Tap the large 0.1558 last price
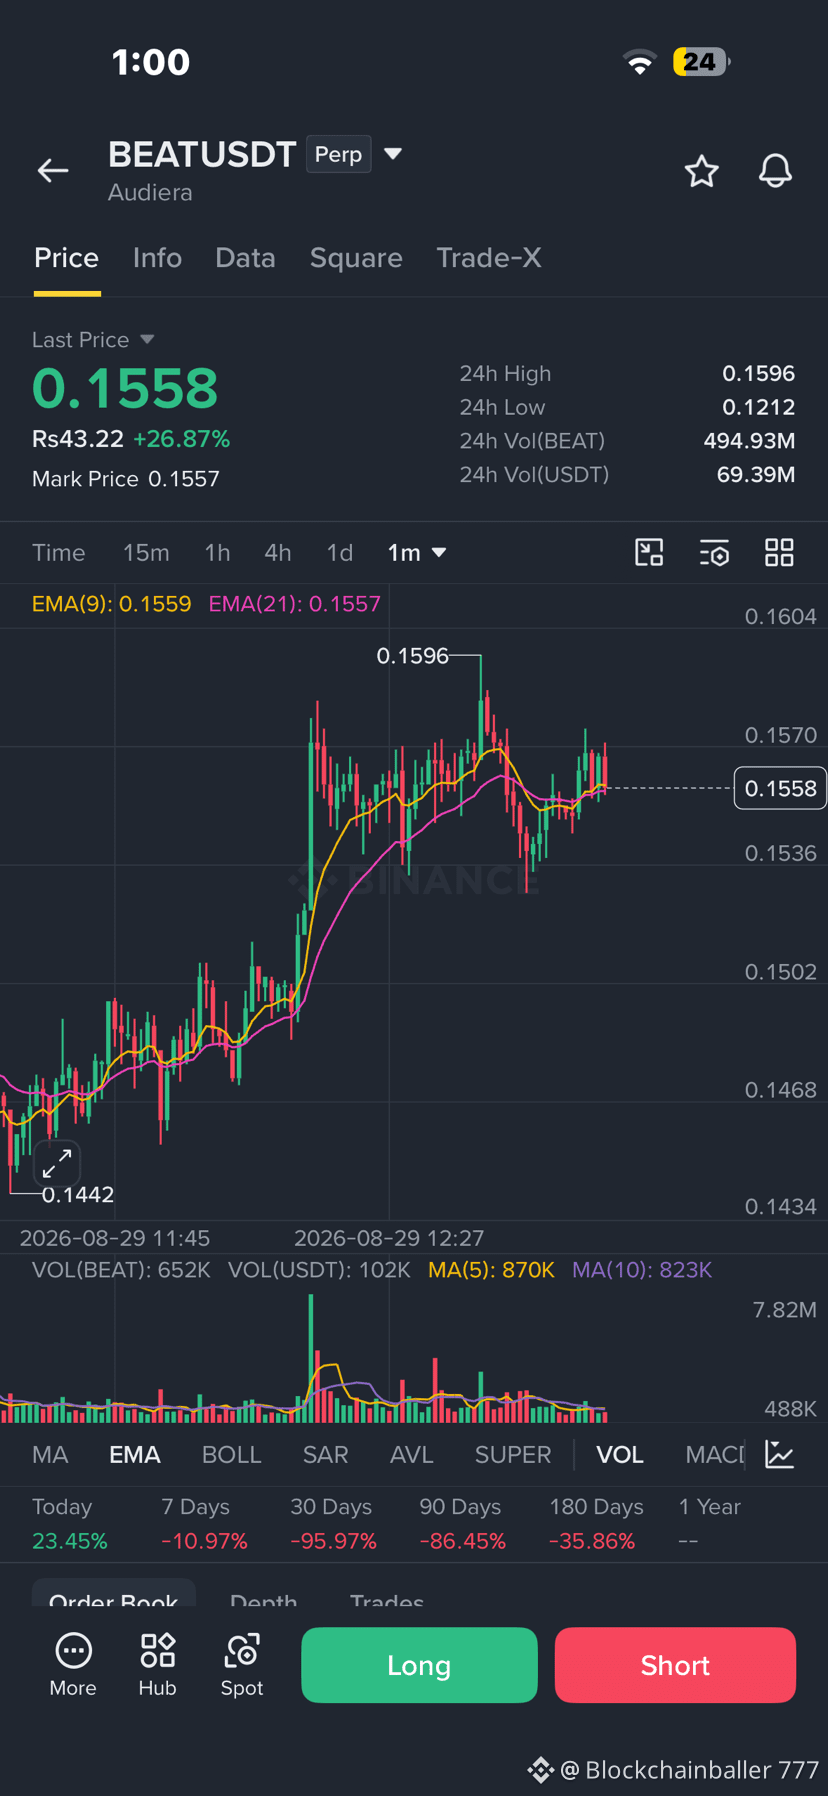The width and height of the screenshot is (828, 1796). point(125,388)
